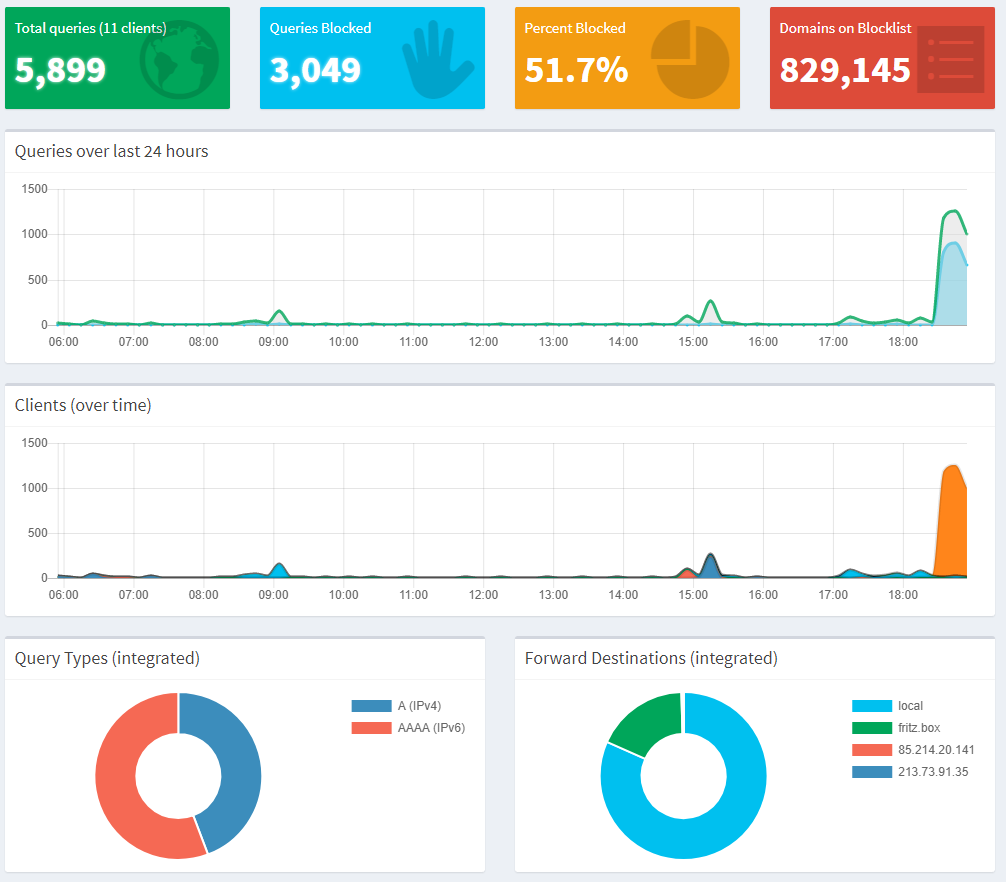Click the Queries Blocked card title
1006x882 pixels.
320,28
